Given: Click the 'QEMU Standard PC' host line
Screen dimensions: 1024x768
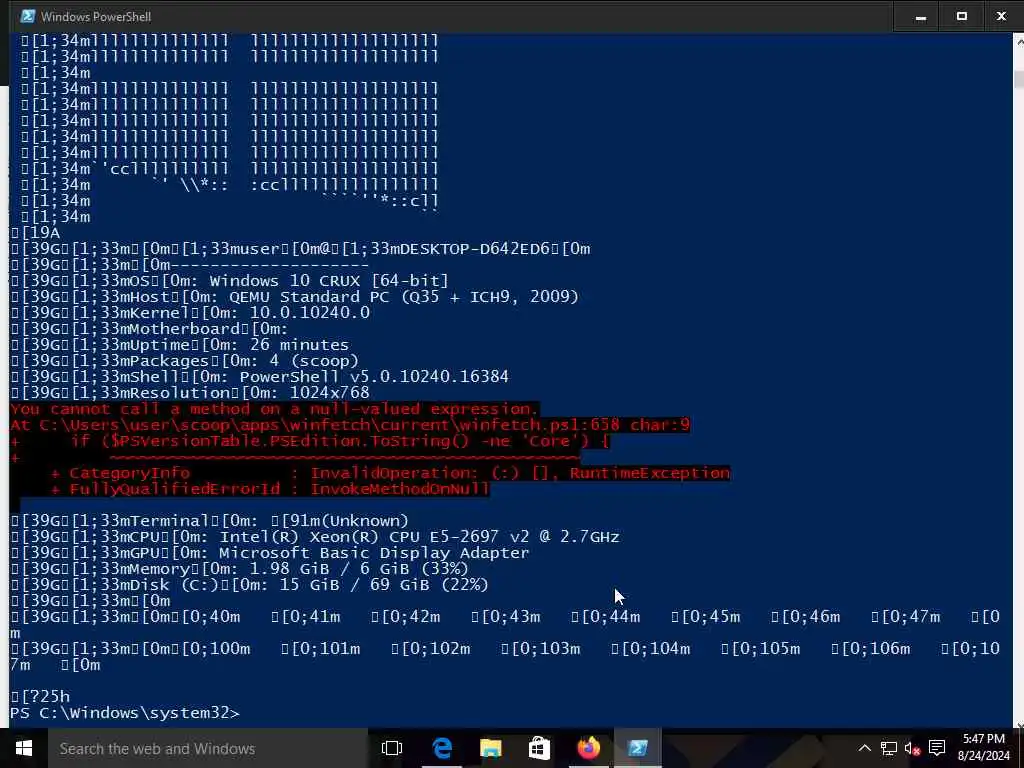Looking at the screenshot, I should click(x=295, y=296).
